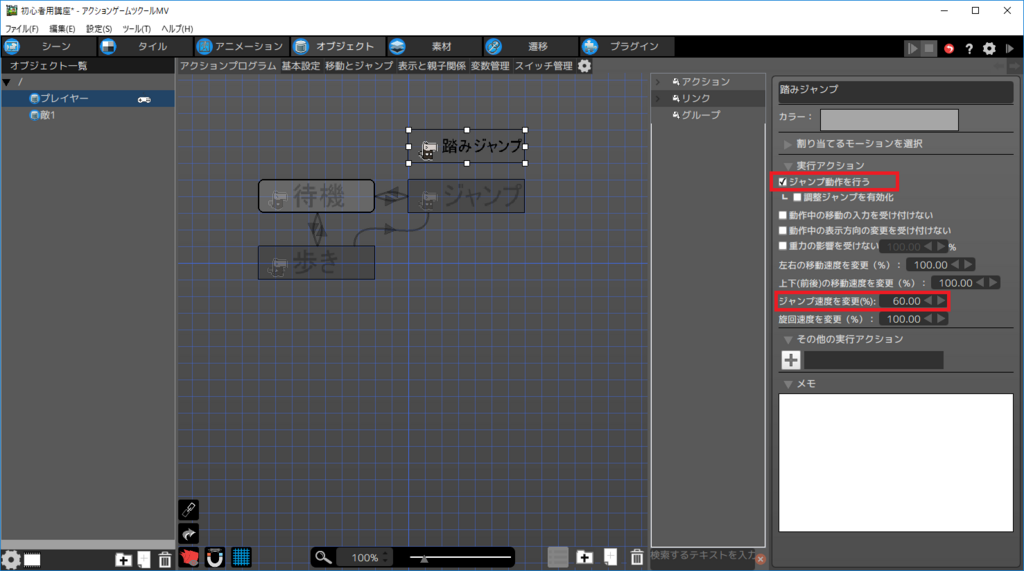Increase ジャンプ速度 with right arrow
The image size is (1024, 571).
[x=941, y=301]
